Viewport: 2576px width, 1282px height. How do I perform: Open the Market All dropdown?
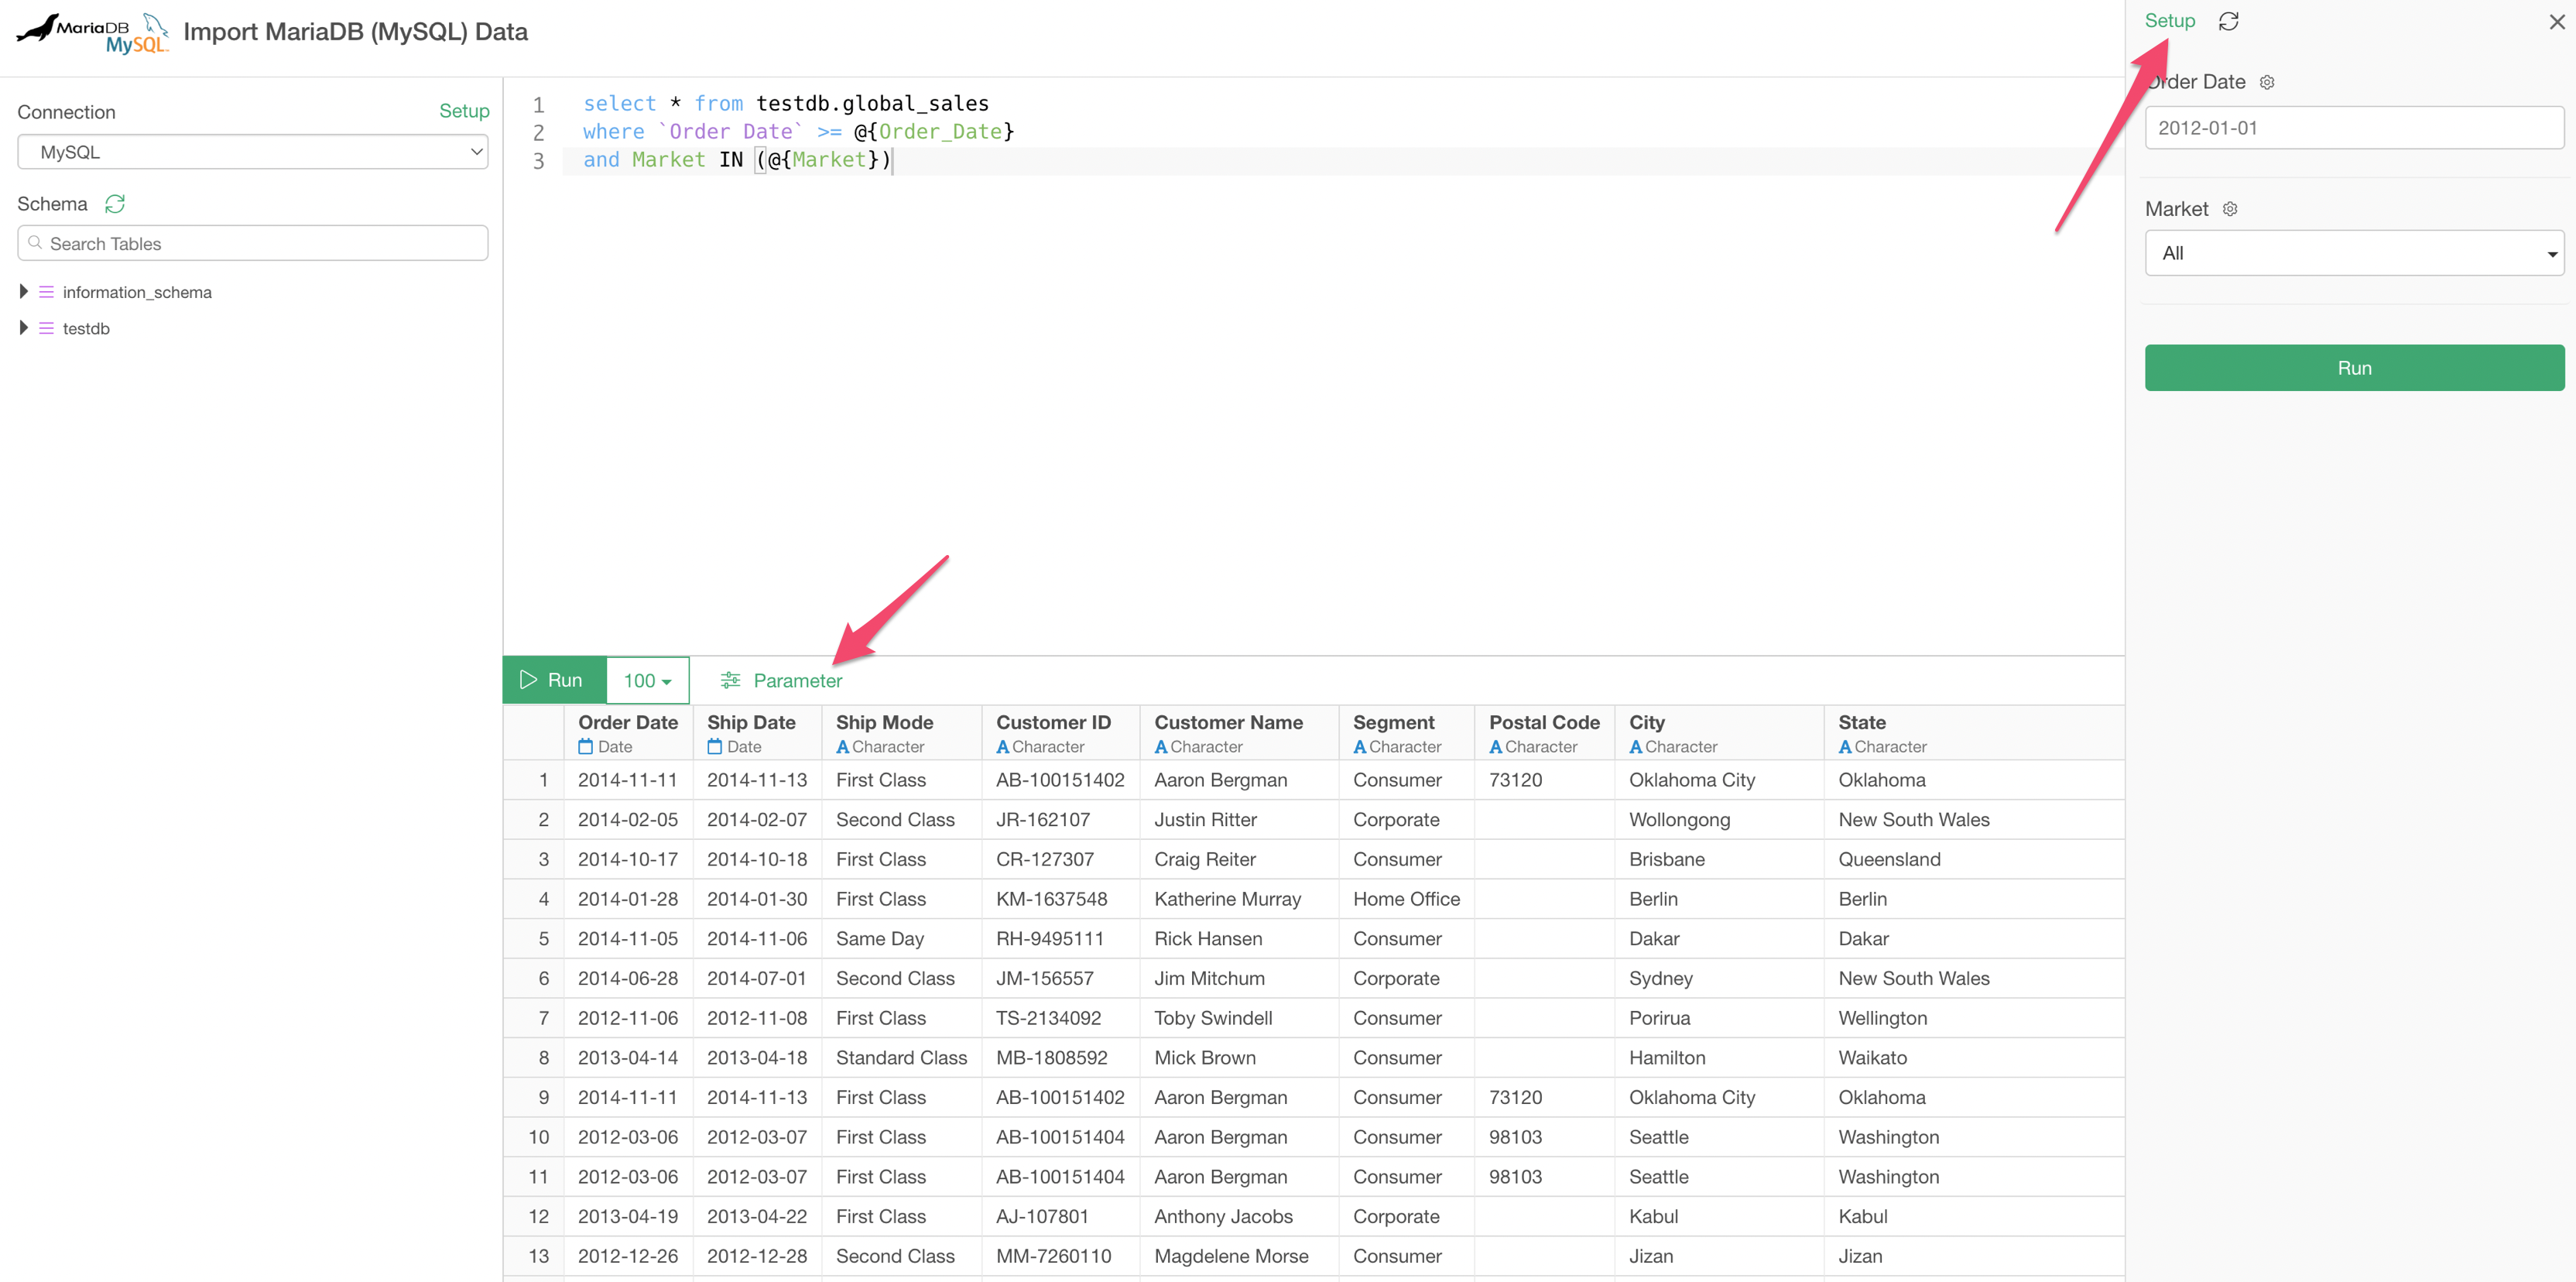tap(2353, 253)
